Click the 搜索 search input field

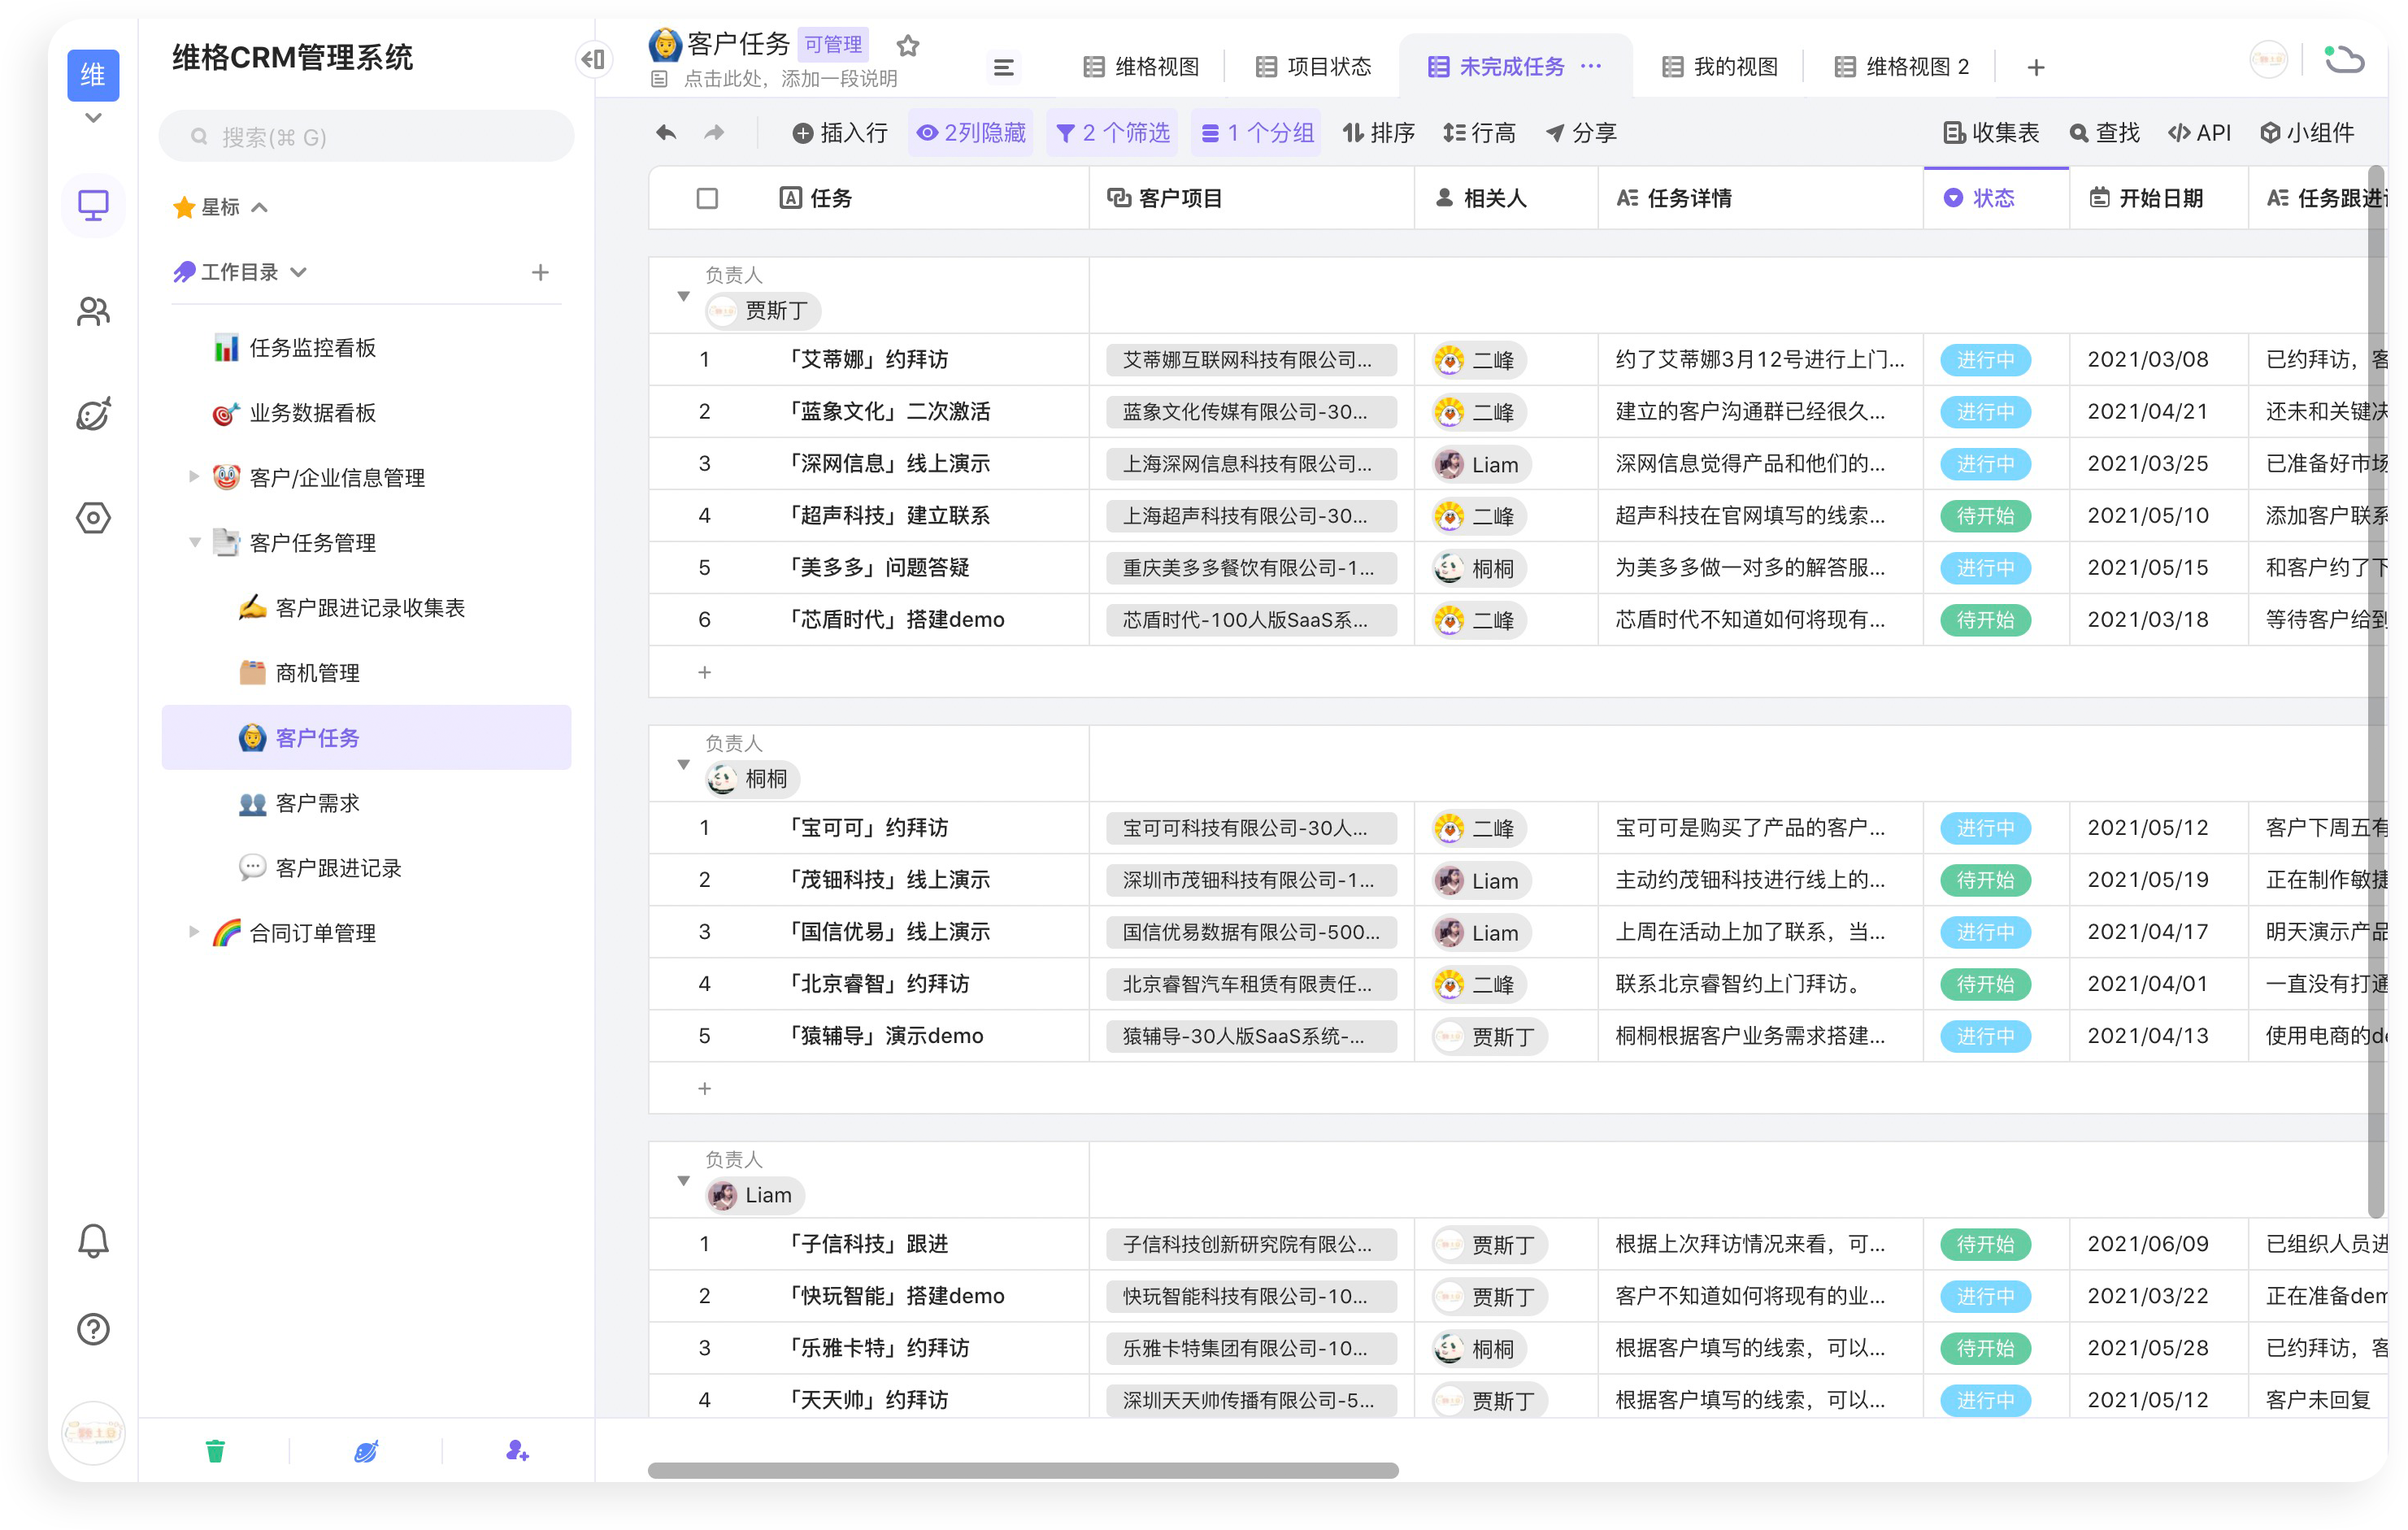click(x=366, y=136)
